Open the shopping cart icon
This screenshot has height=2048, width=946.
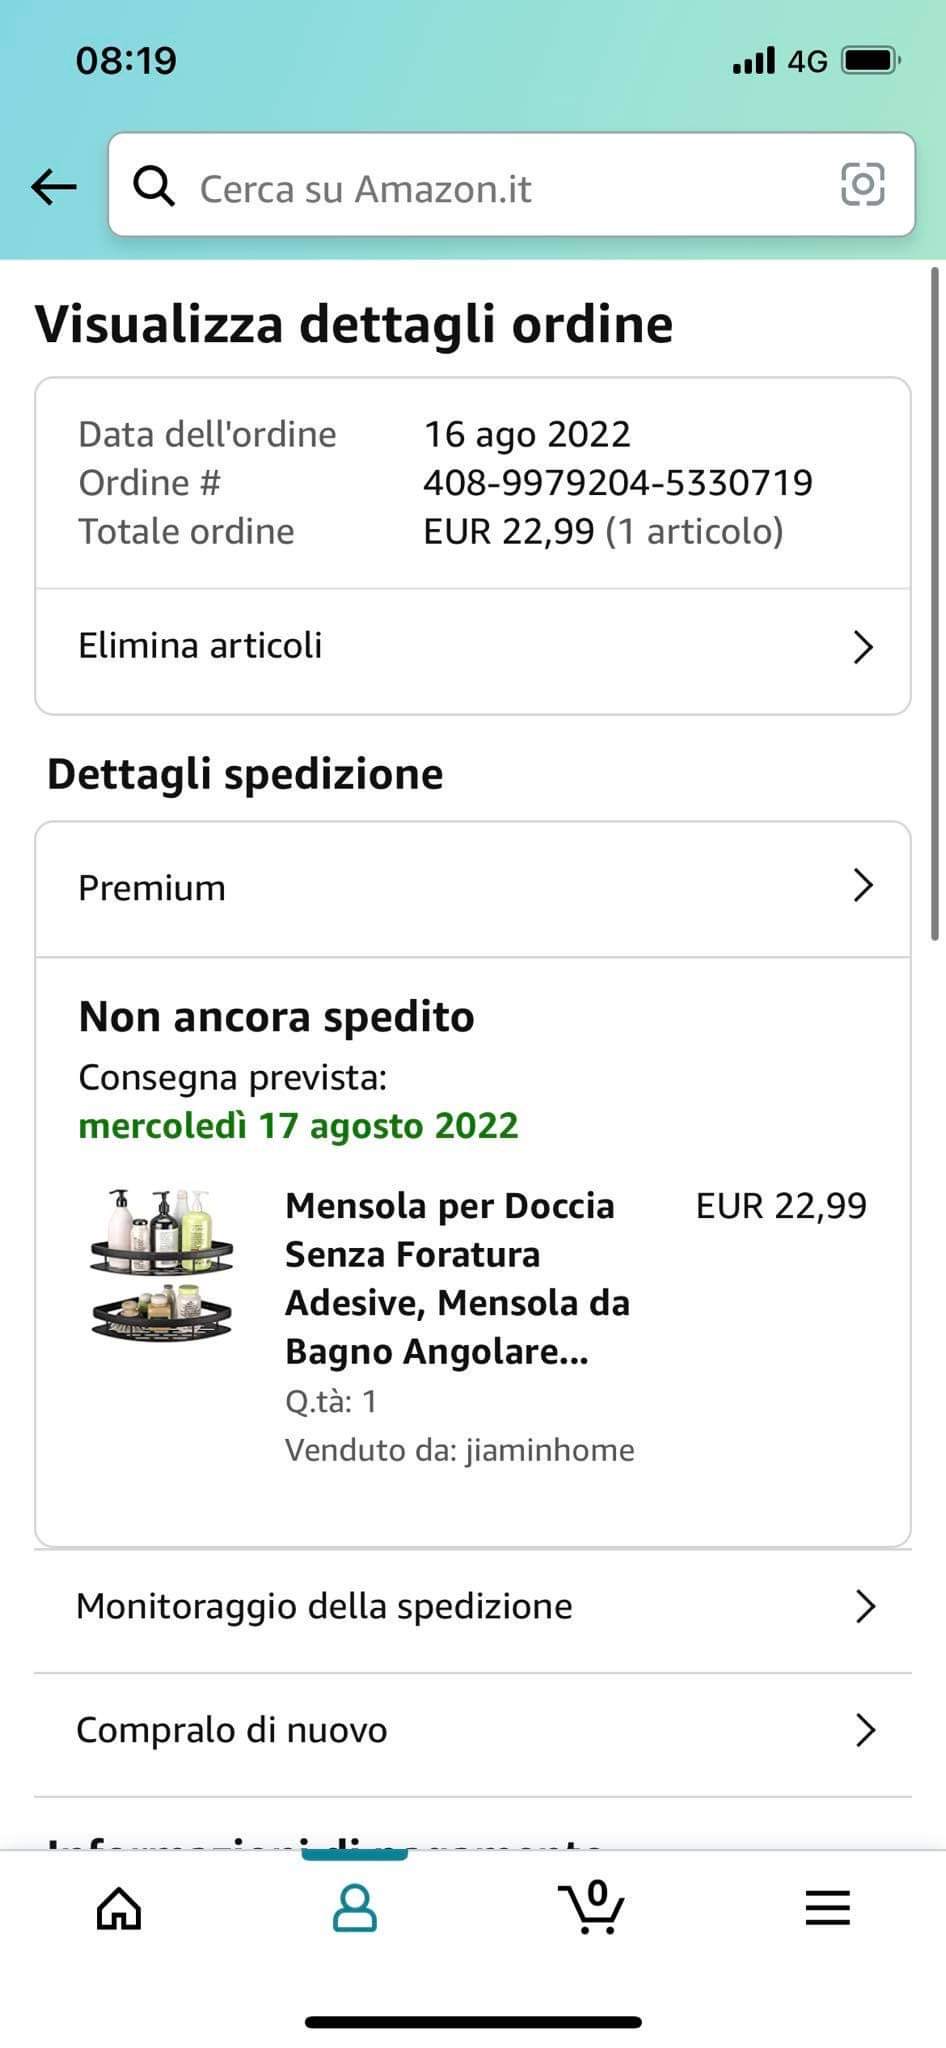[591, 1906]
